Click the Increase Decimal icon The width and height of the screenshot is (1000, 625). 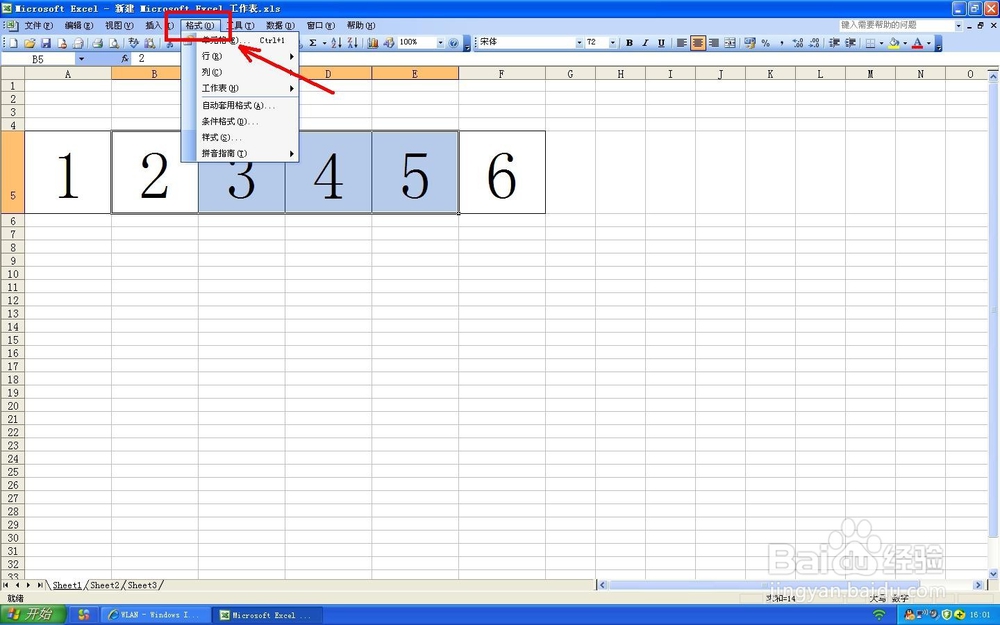coord(798,43)
